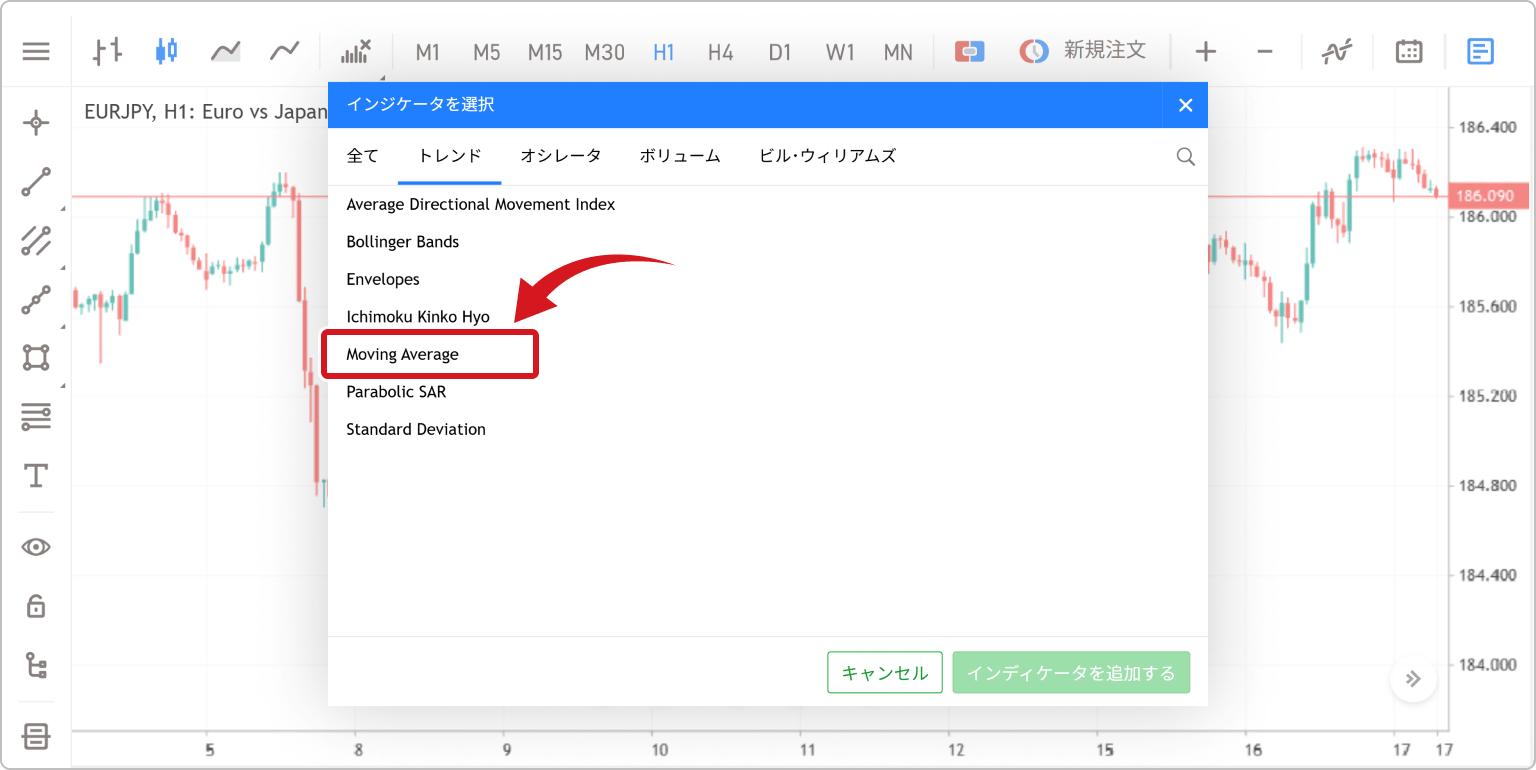Viewport: 1536px width, 770px height.
Task: Toggle one-click trading panel icon
Action: [x=969, y=51]
